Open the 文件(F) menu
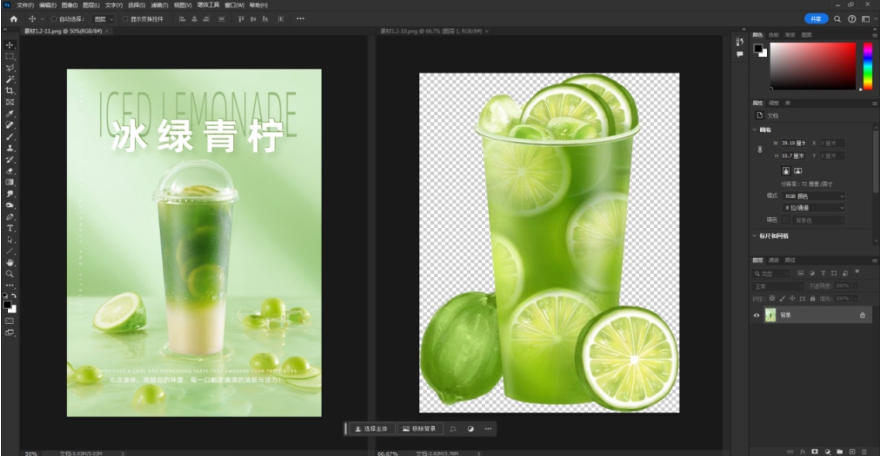This screenshot has height=457, width=880. click(x=25, y=4)
